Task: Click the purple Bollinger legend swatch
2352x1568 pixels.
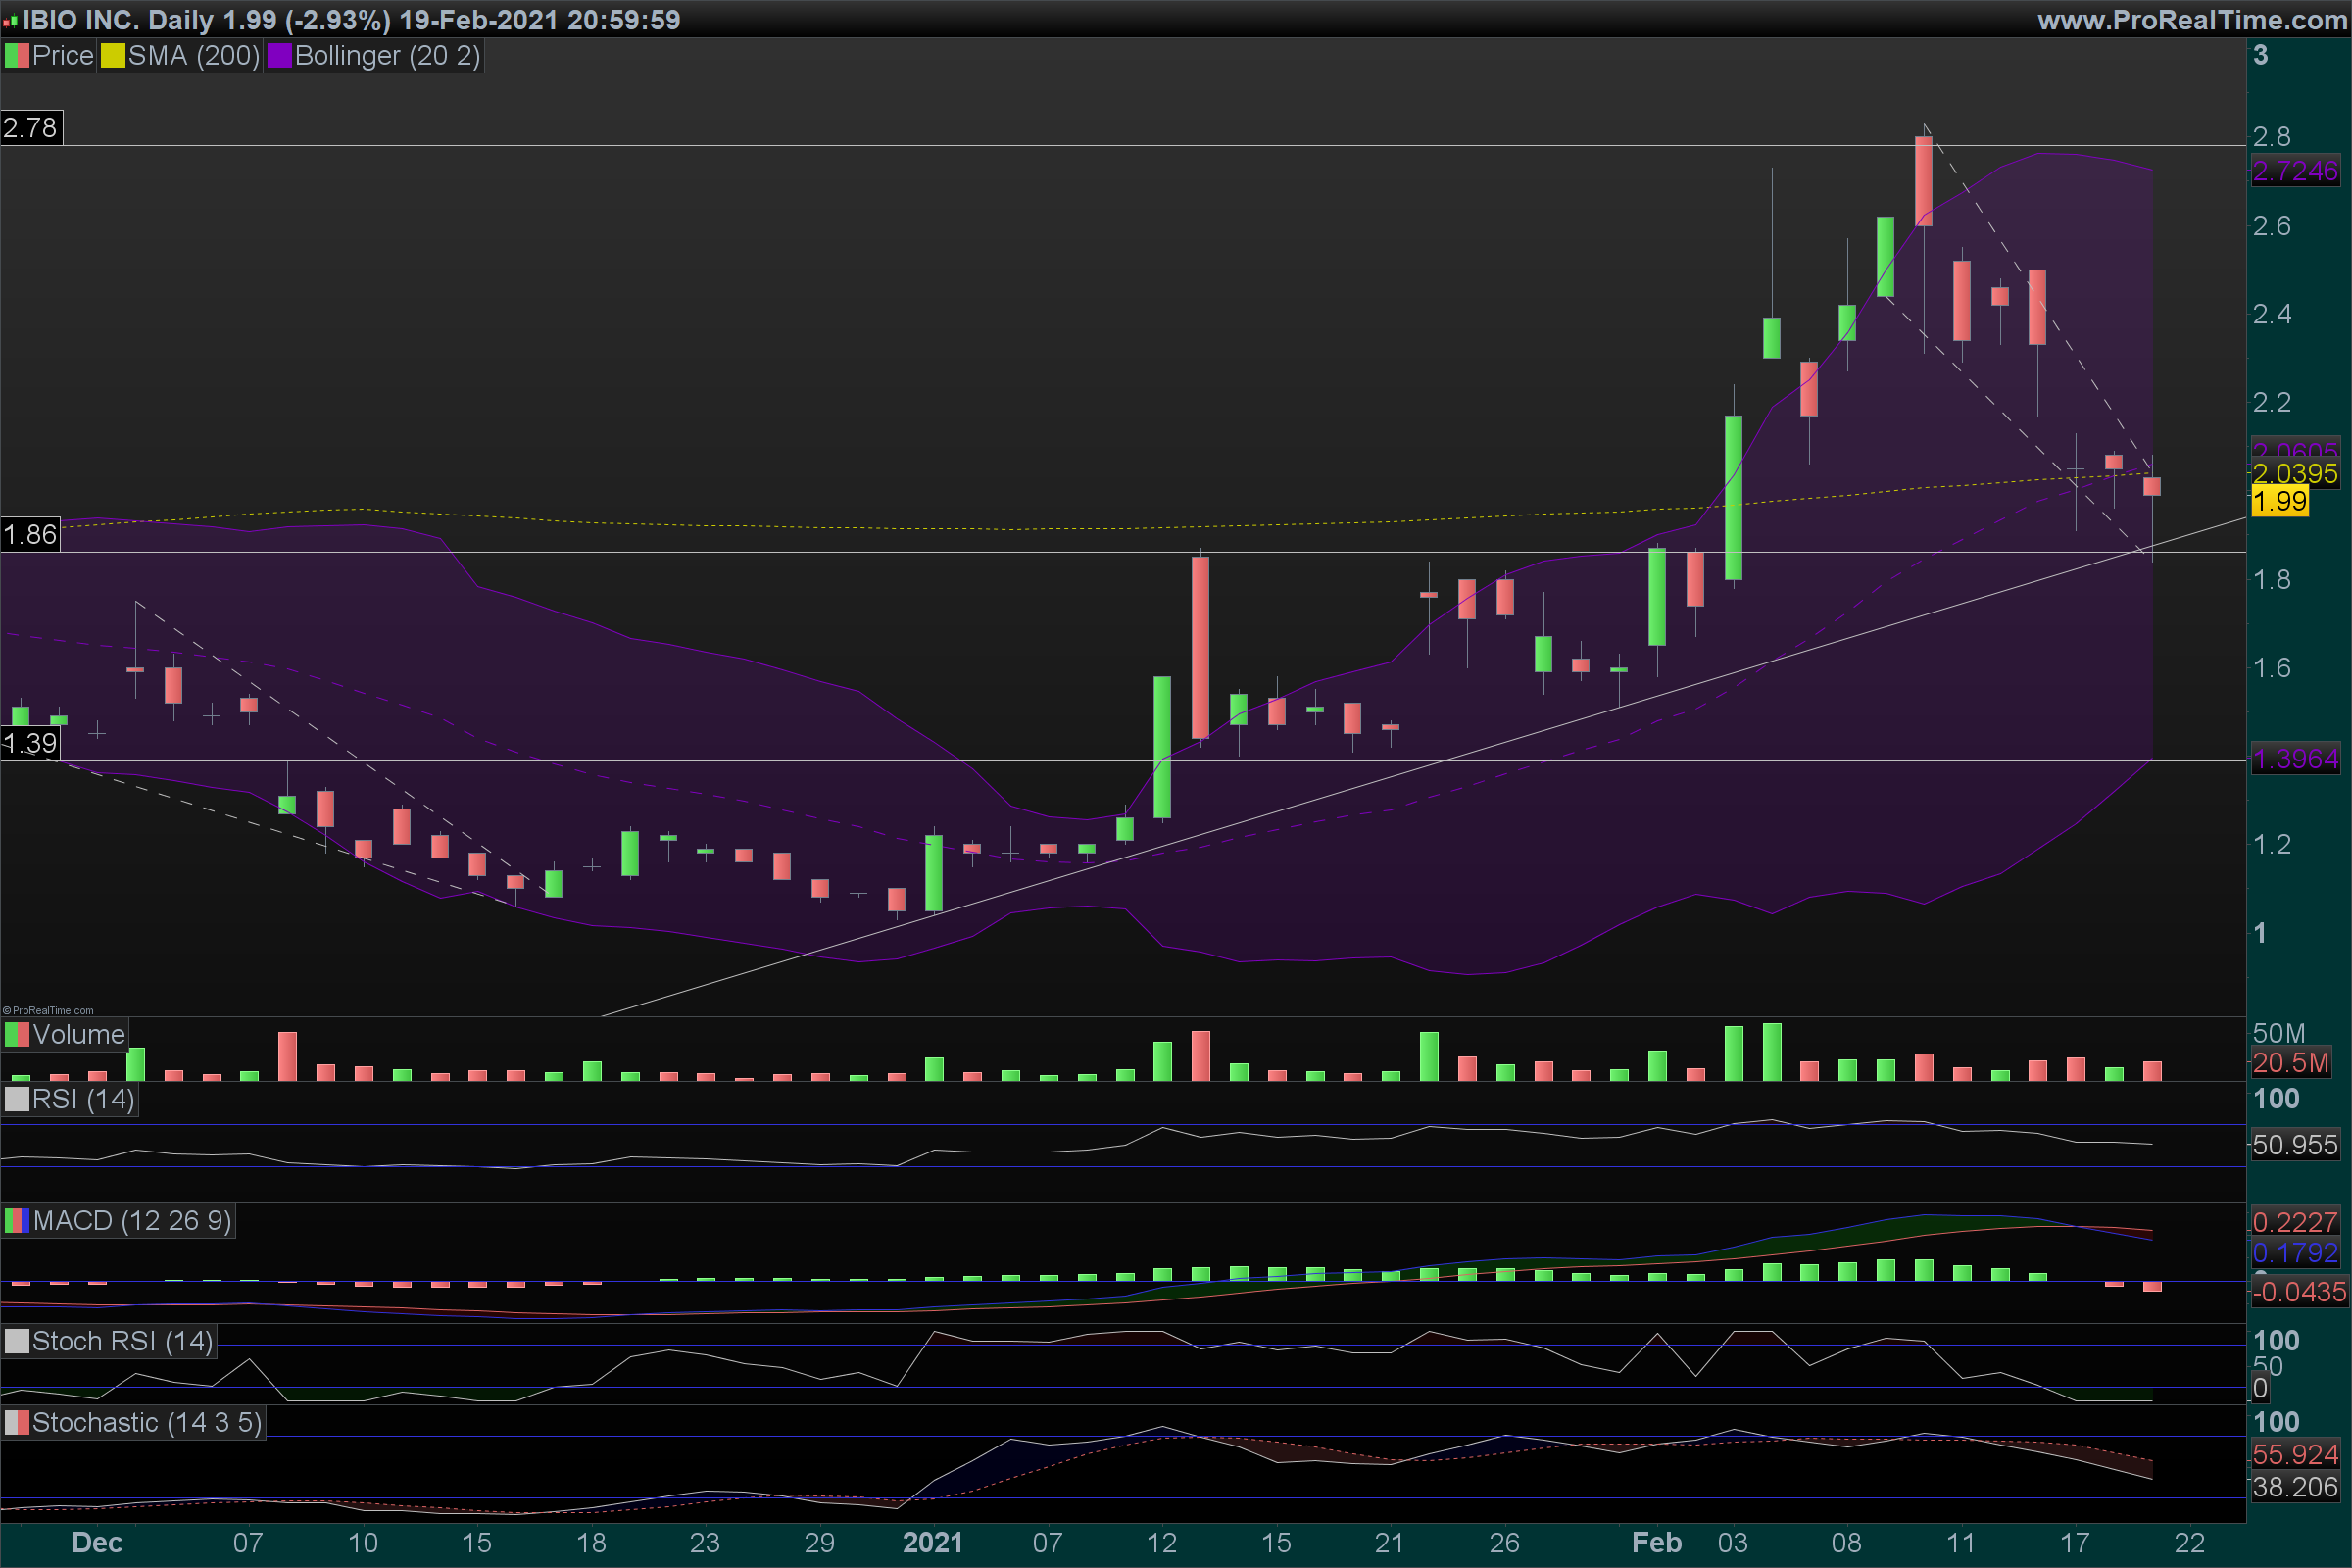Action: (x=279, y=56)
